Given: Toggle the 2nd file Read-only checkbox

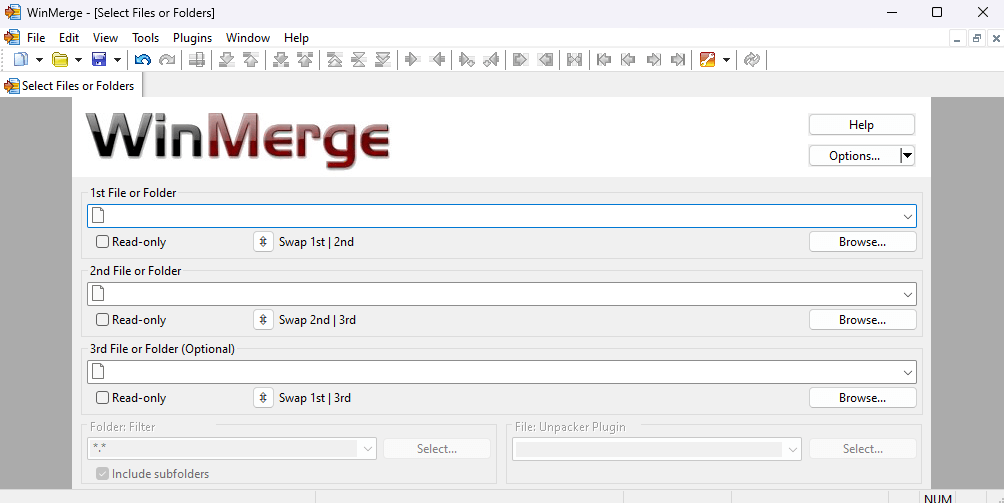Looking at the screenshot, I should pos(102,320).
